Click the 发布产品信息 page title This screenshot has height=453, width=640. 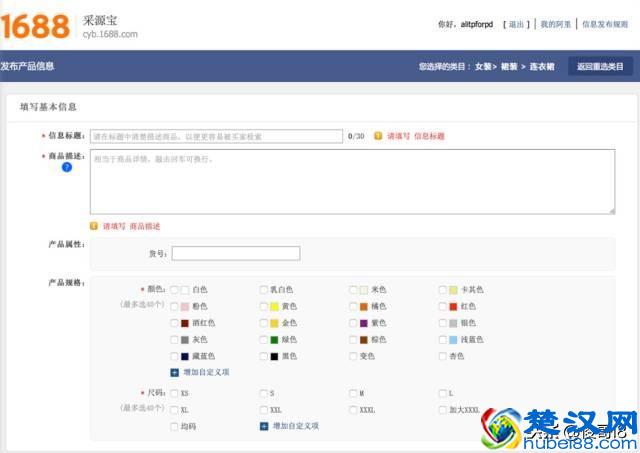(27, 66)
